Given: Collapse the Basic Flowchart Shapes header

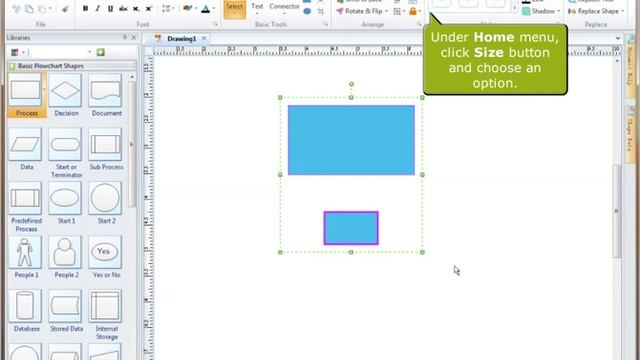Looking at the screenshot, I should tap(72, 66).
